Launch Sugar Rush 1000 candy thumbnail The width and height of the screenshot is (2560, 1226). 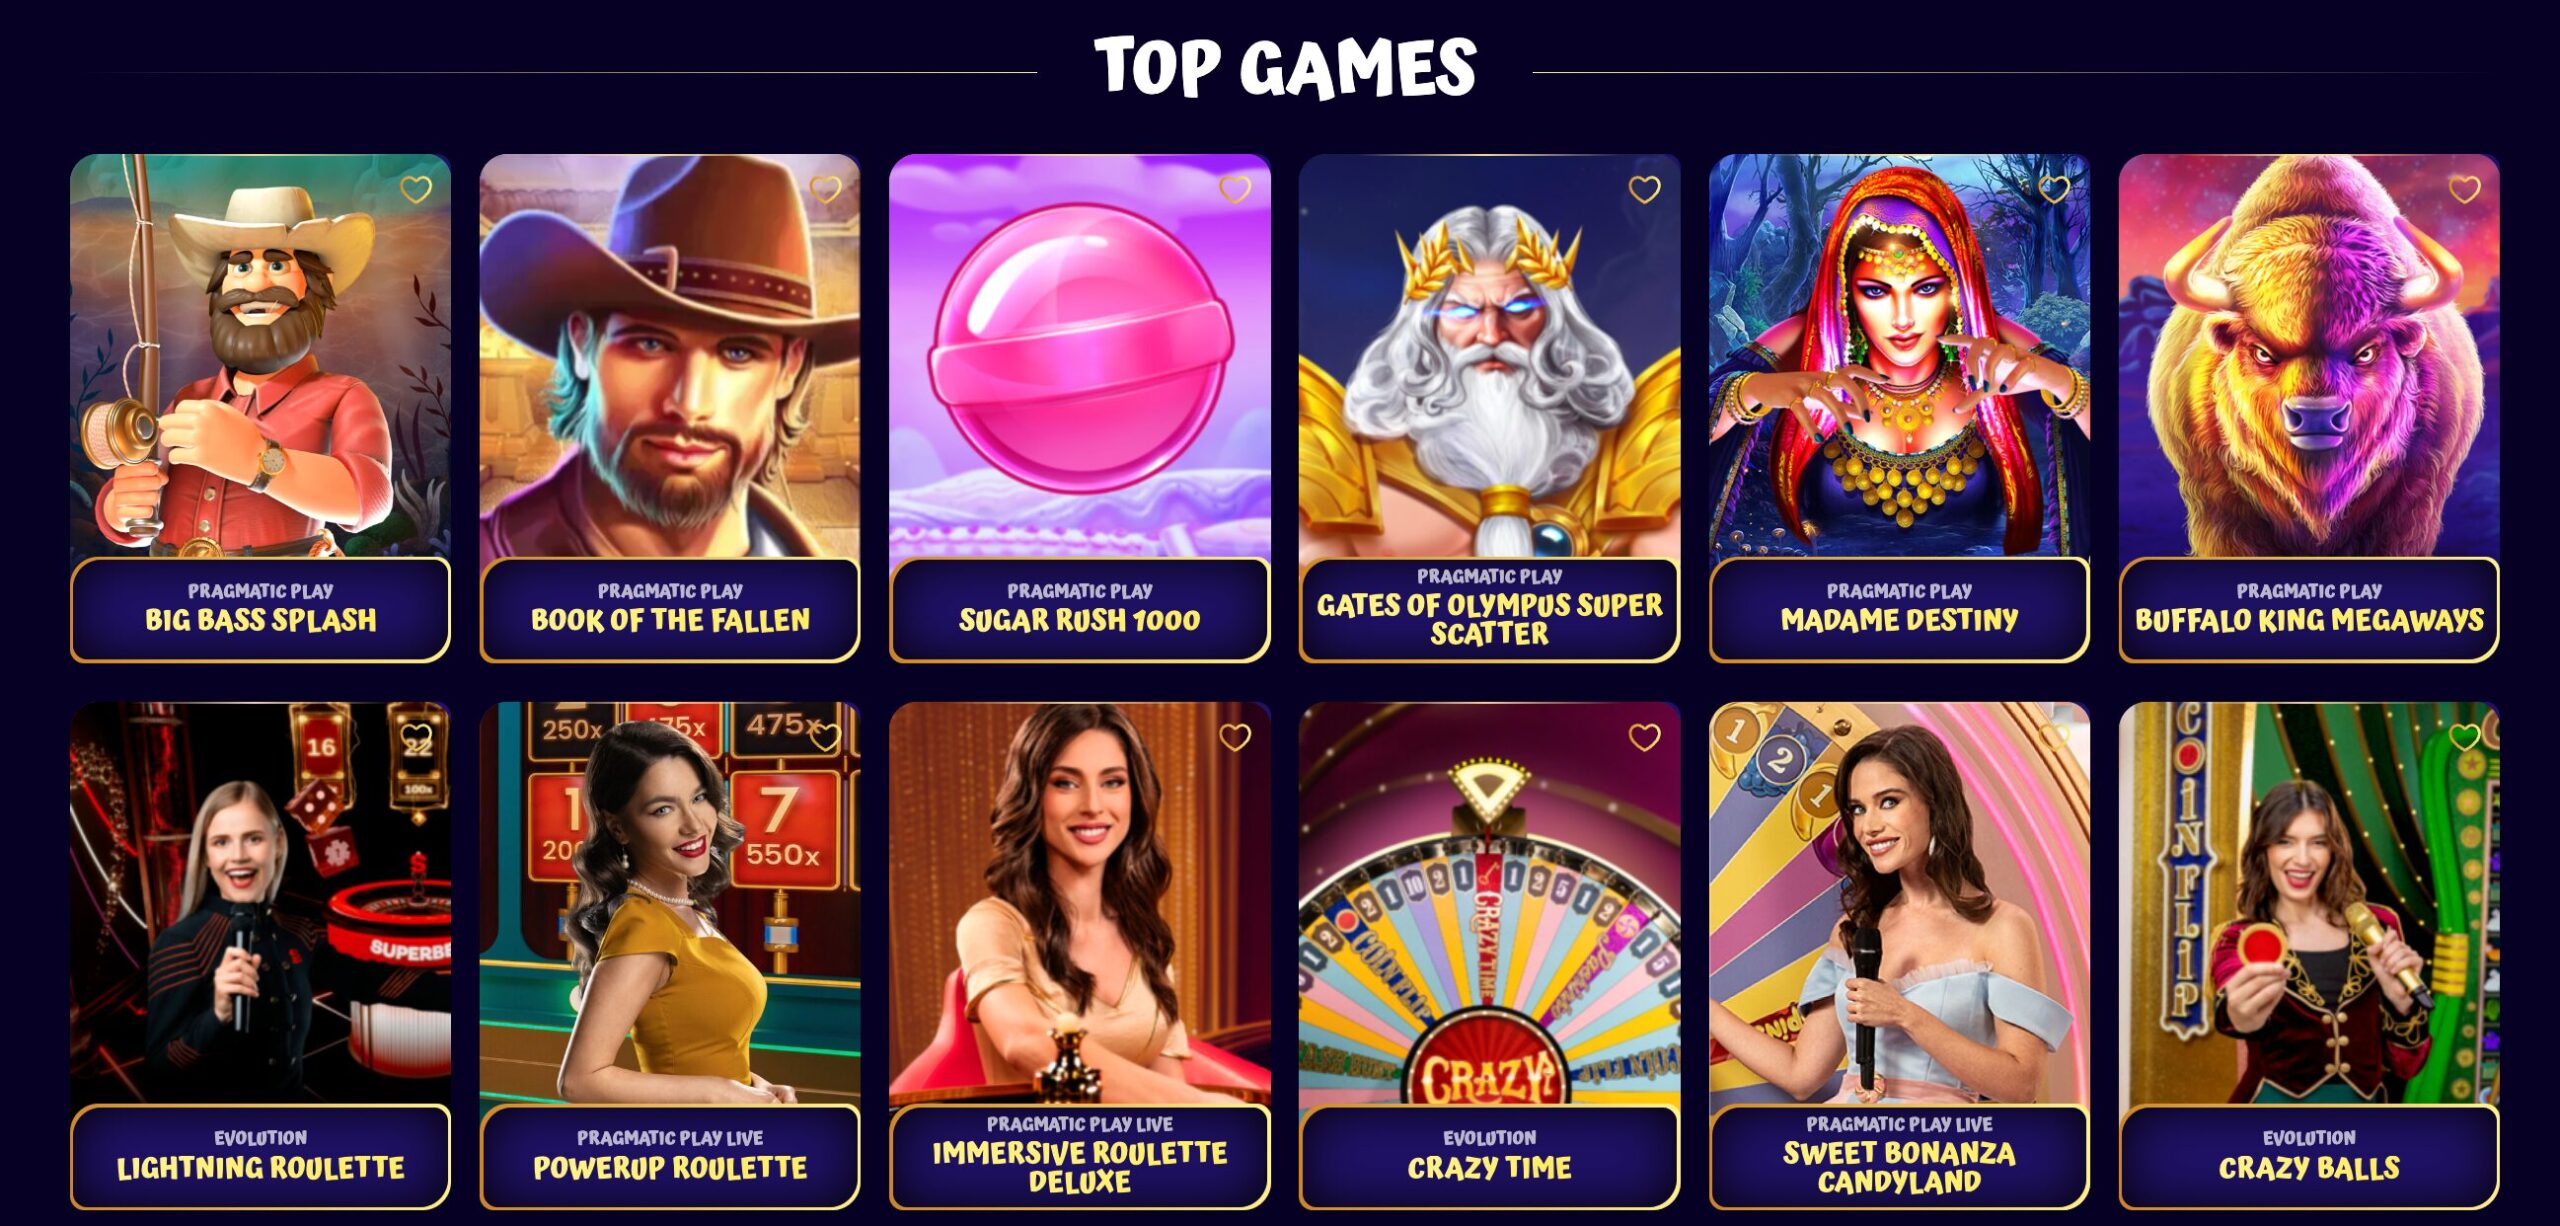1080,355
